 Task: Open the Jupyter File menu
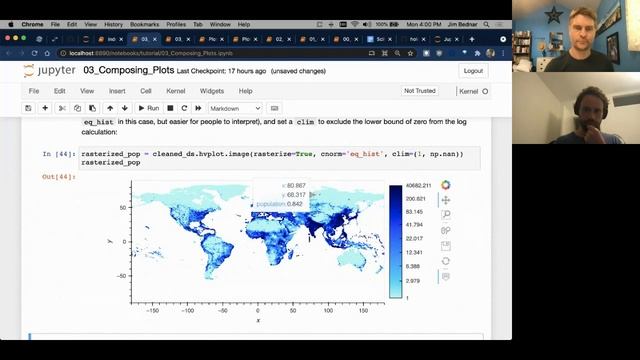34,91
